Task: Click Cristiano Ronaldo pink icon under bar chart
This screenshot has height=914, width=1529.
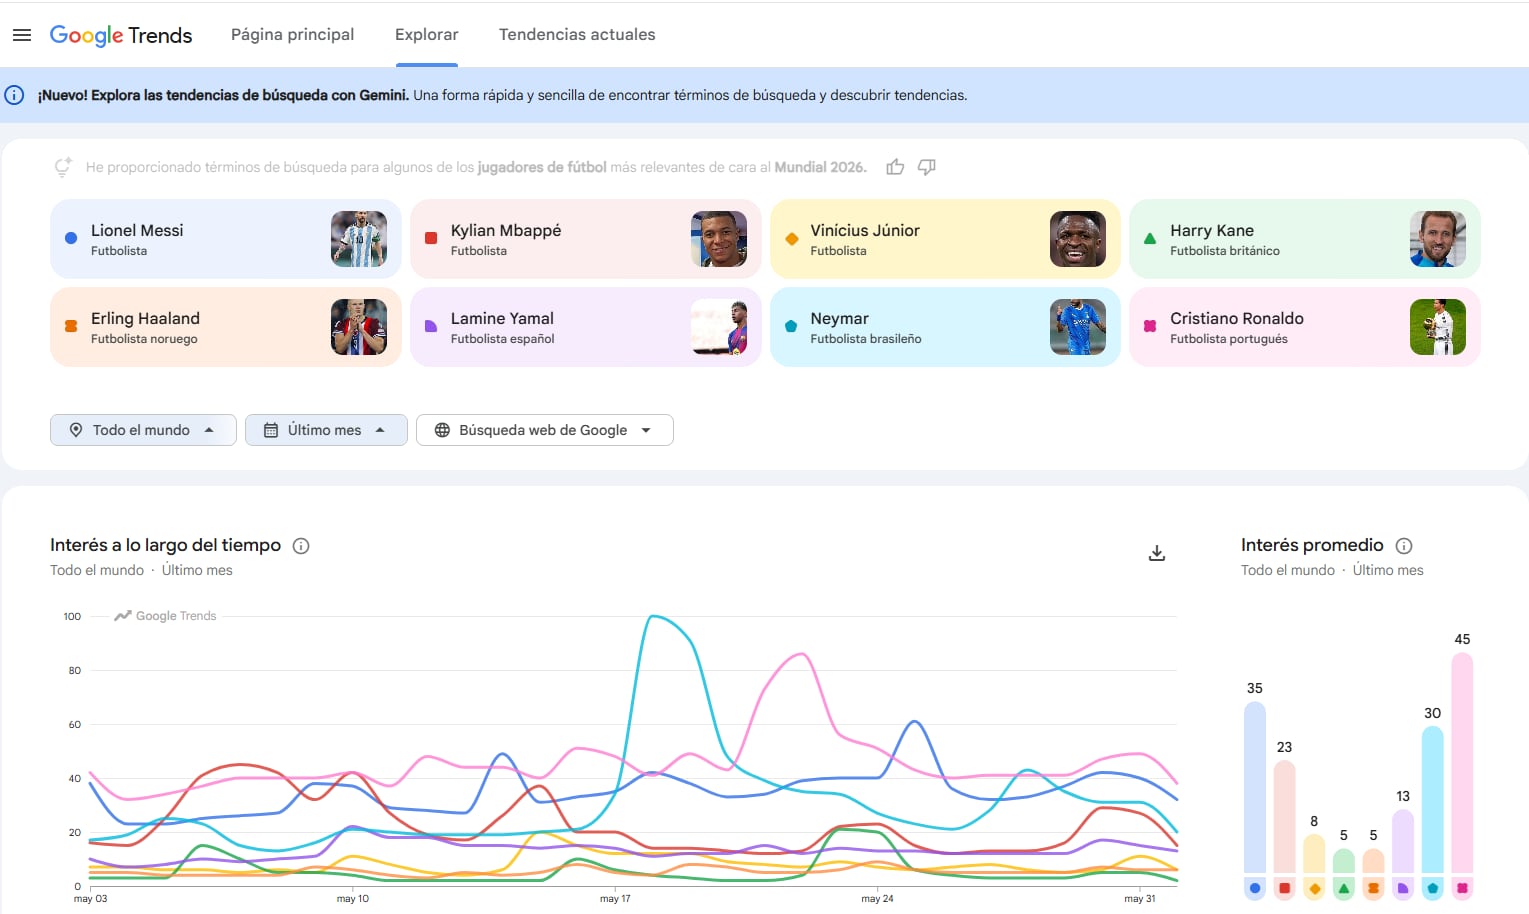Action: [x=1462, y=888]
